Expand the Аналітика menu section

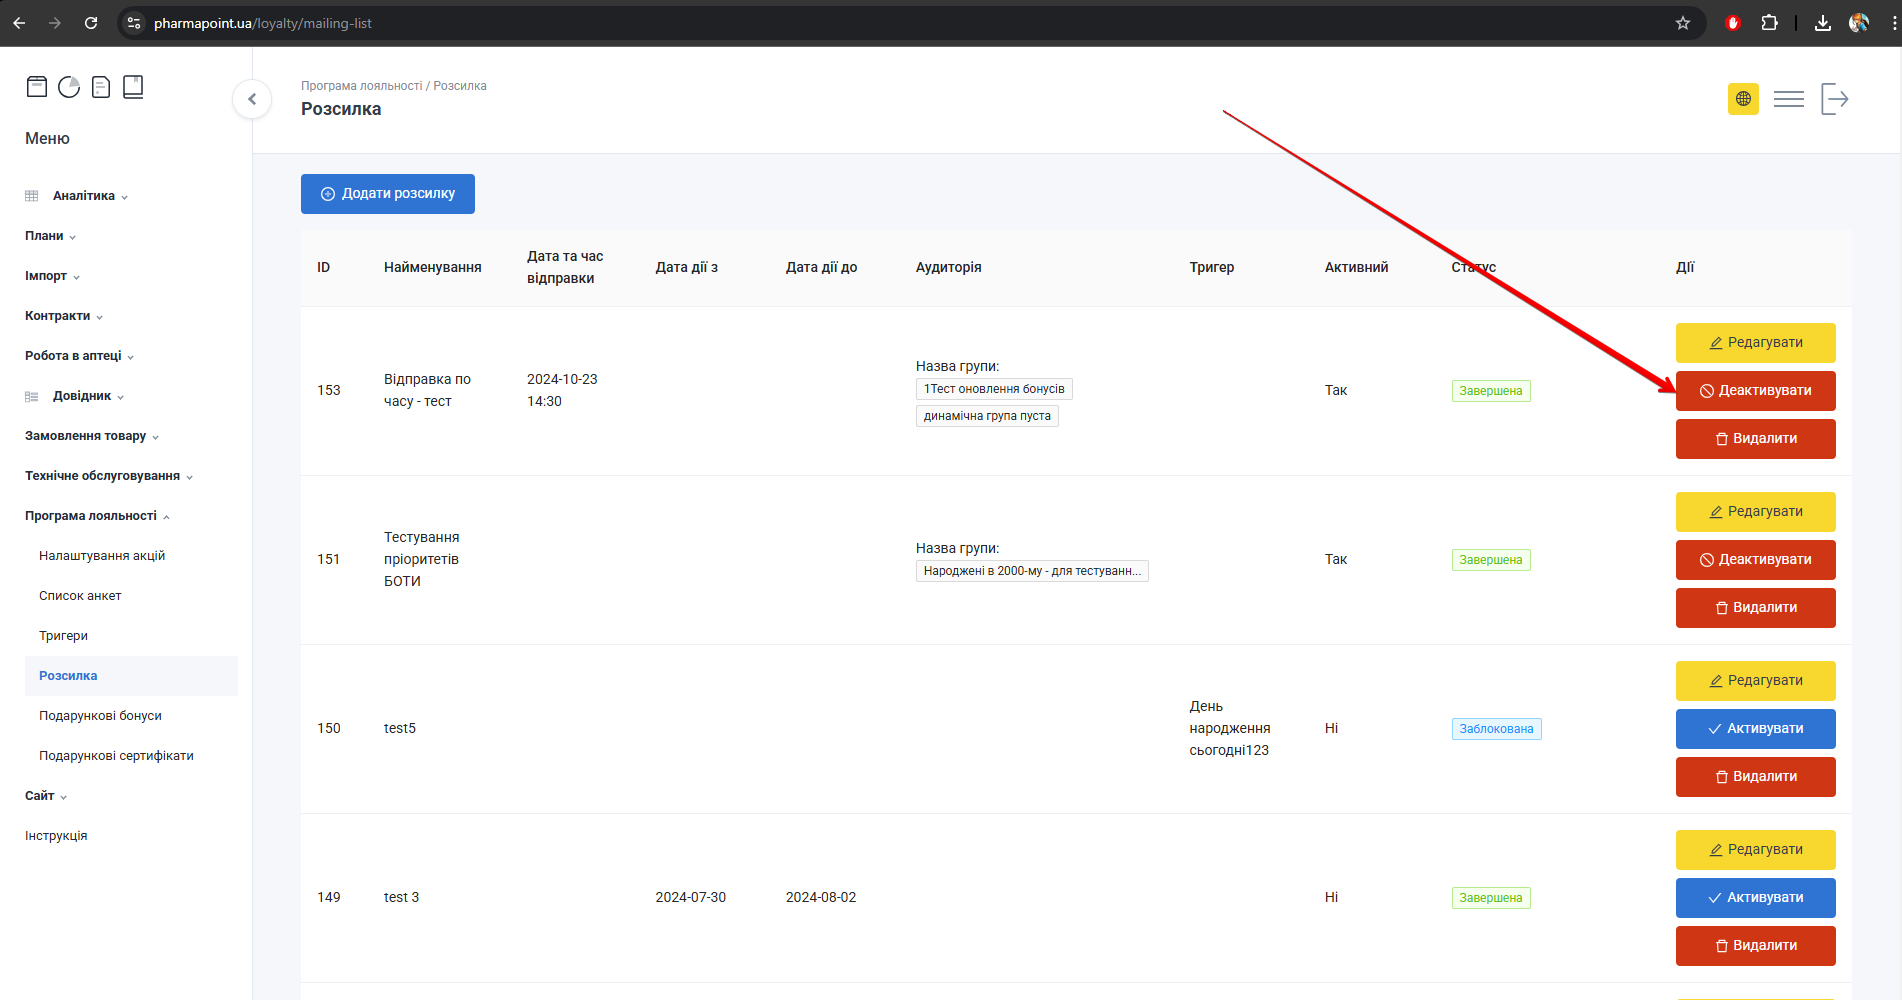point(84,196)
